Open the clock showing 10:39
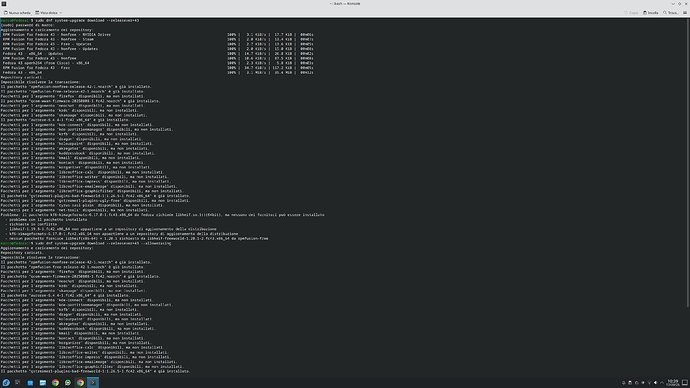The height and width of the screenshot is (388, 690). (x=673, y=383)
